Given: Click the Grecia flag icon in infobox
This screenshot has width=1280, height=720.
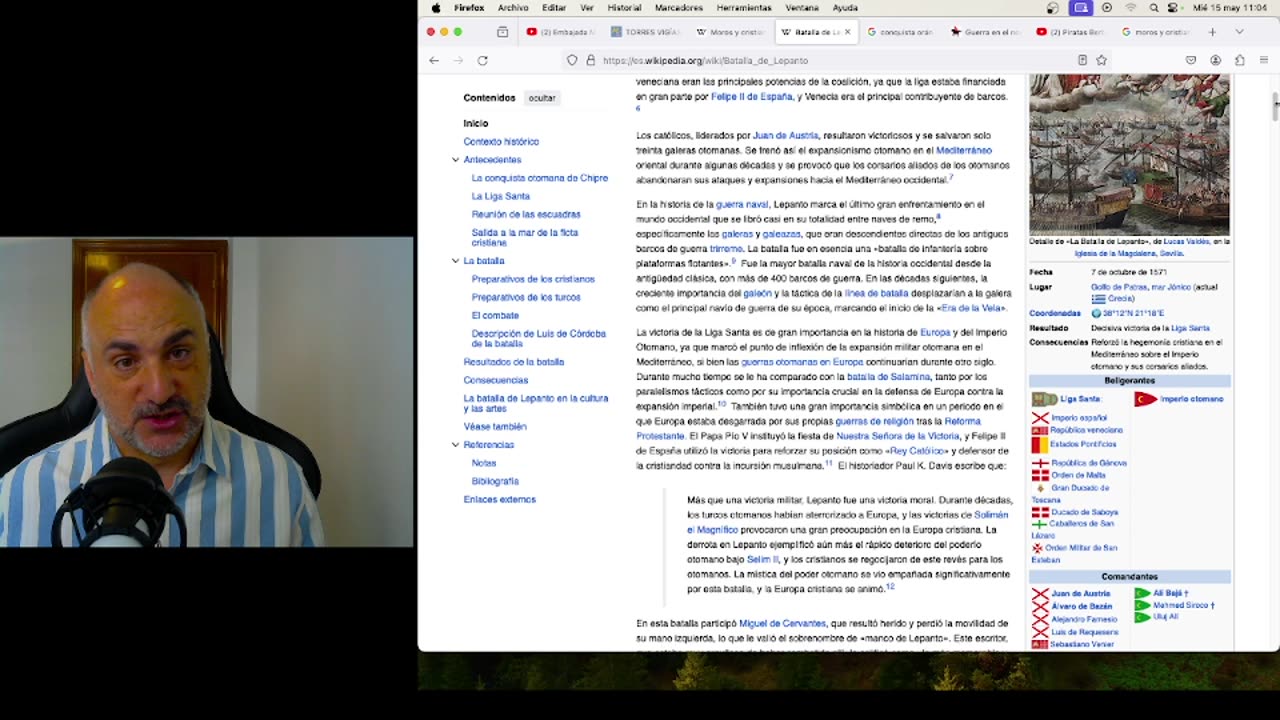Looking at the screenshot, I should (x=1098, y=299).
